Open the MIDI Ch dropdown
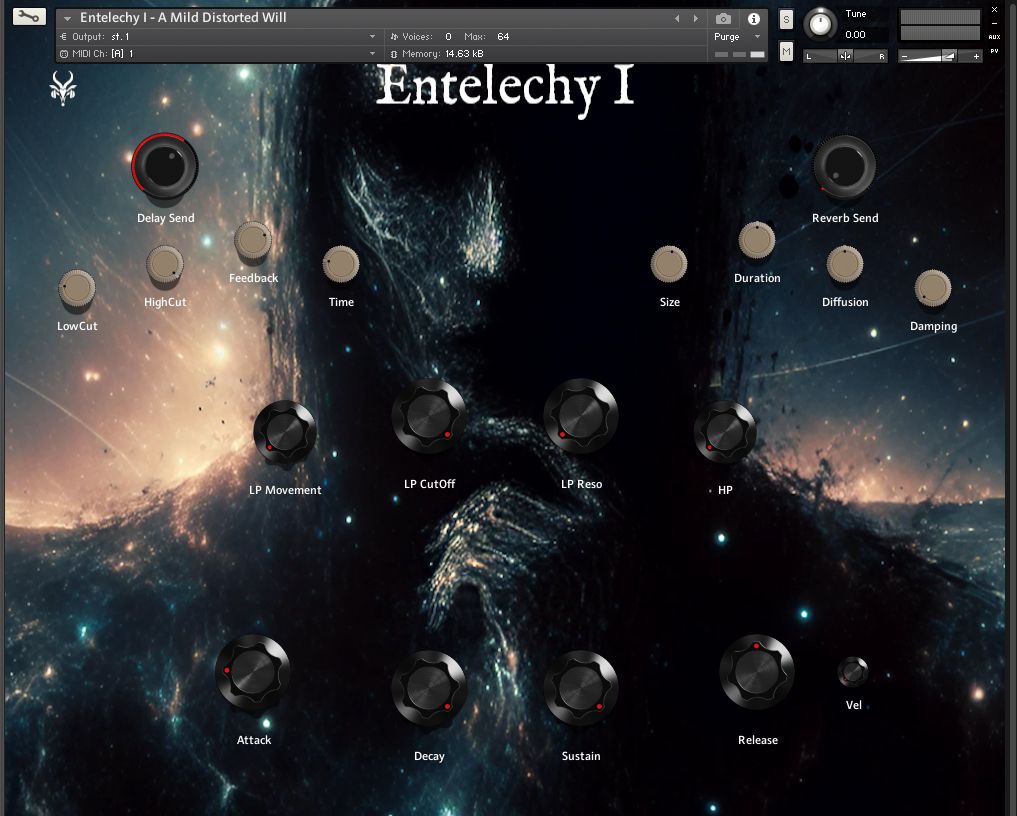Screen dimensions: 1017x816 point(218,54)
